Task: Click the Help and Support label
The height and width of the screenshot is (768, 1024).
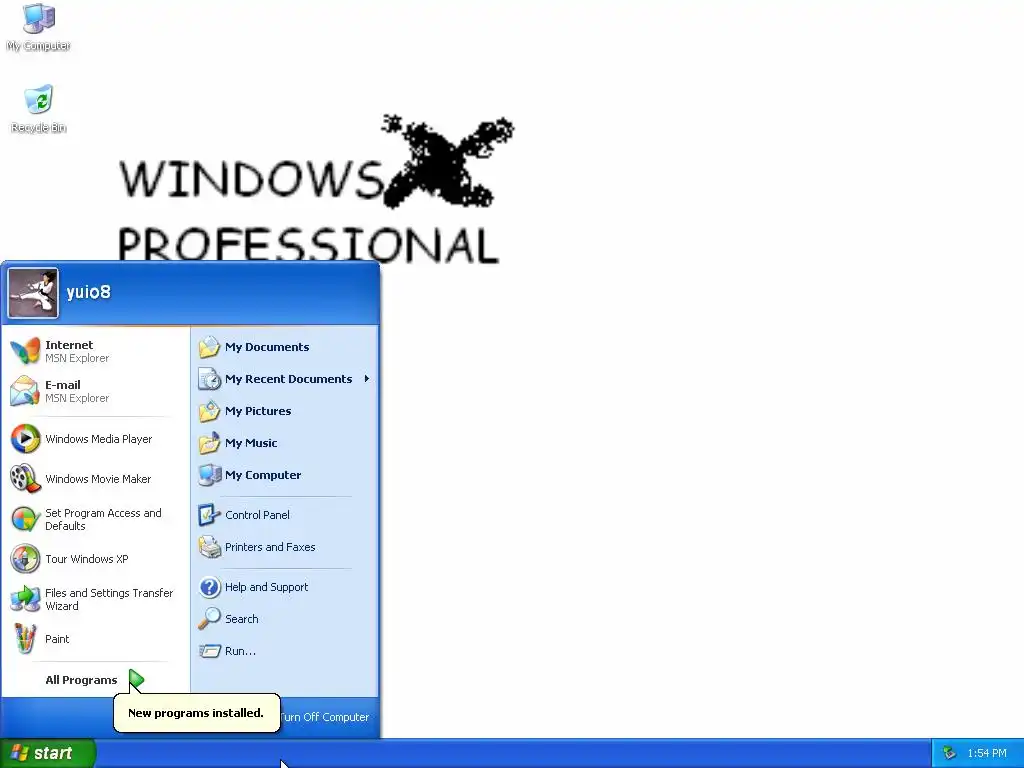Action: 266,586
